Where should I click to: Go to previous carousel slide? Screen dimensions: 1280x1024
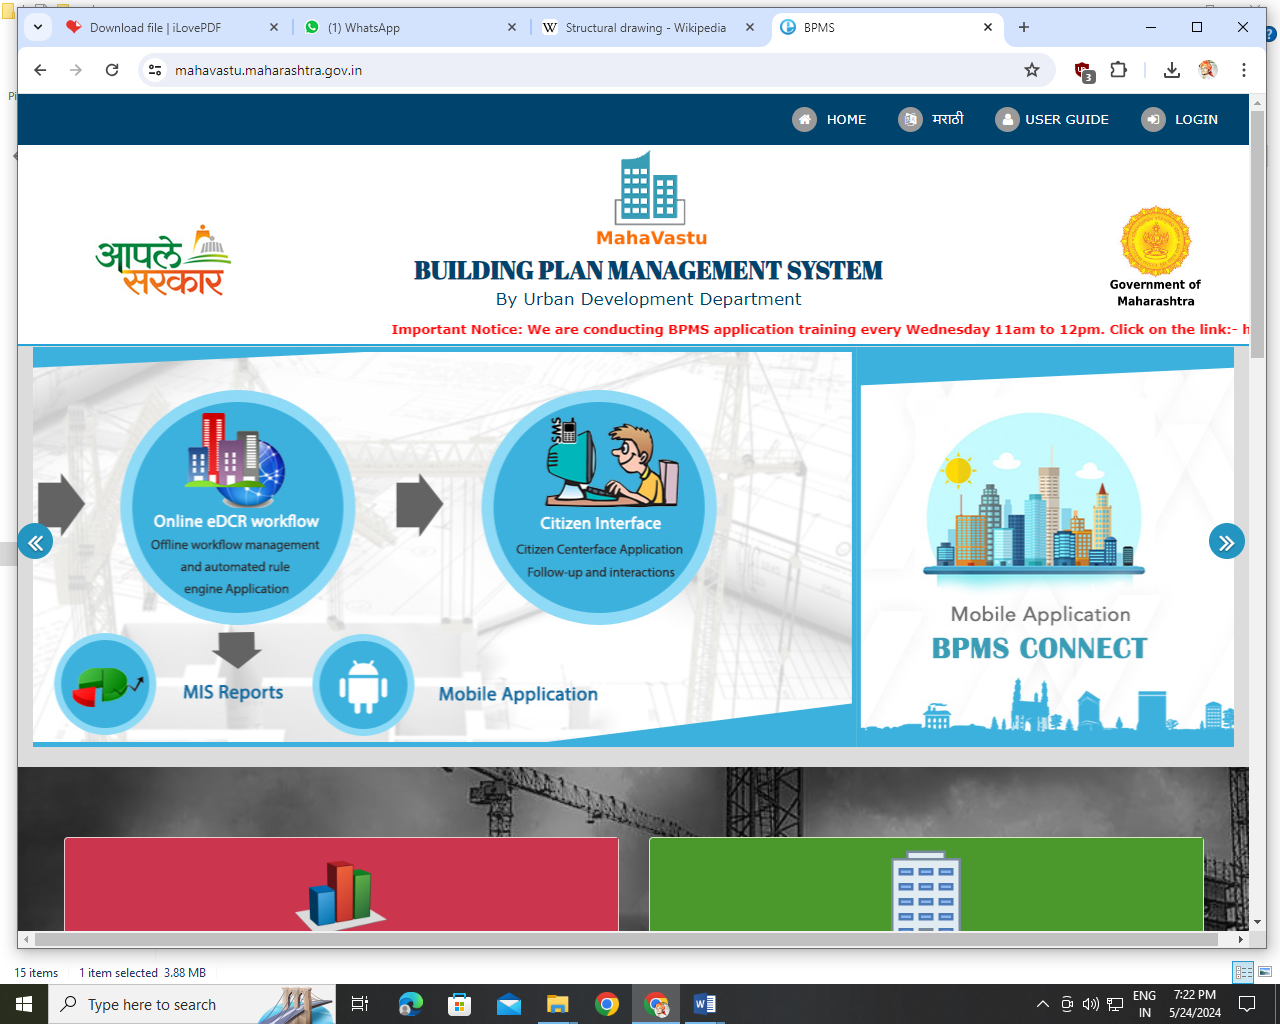[36, 542]
